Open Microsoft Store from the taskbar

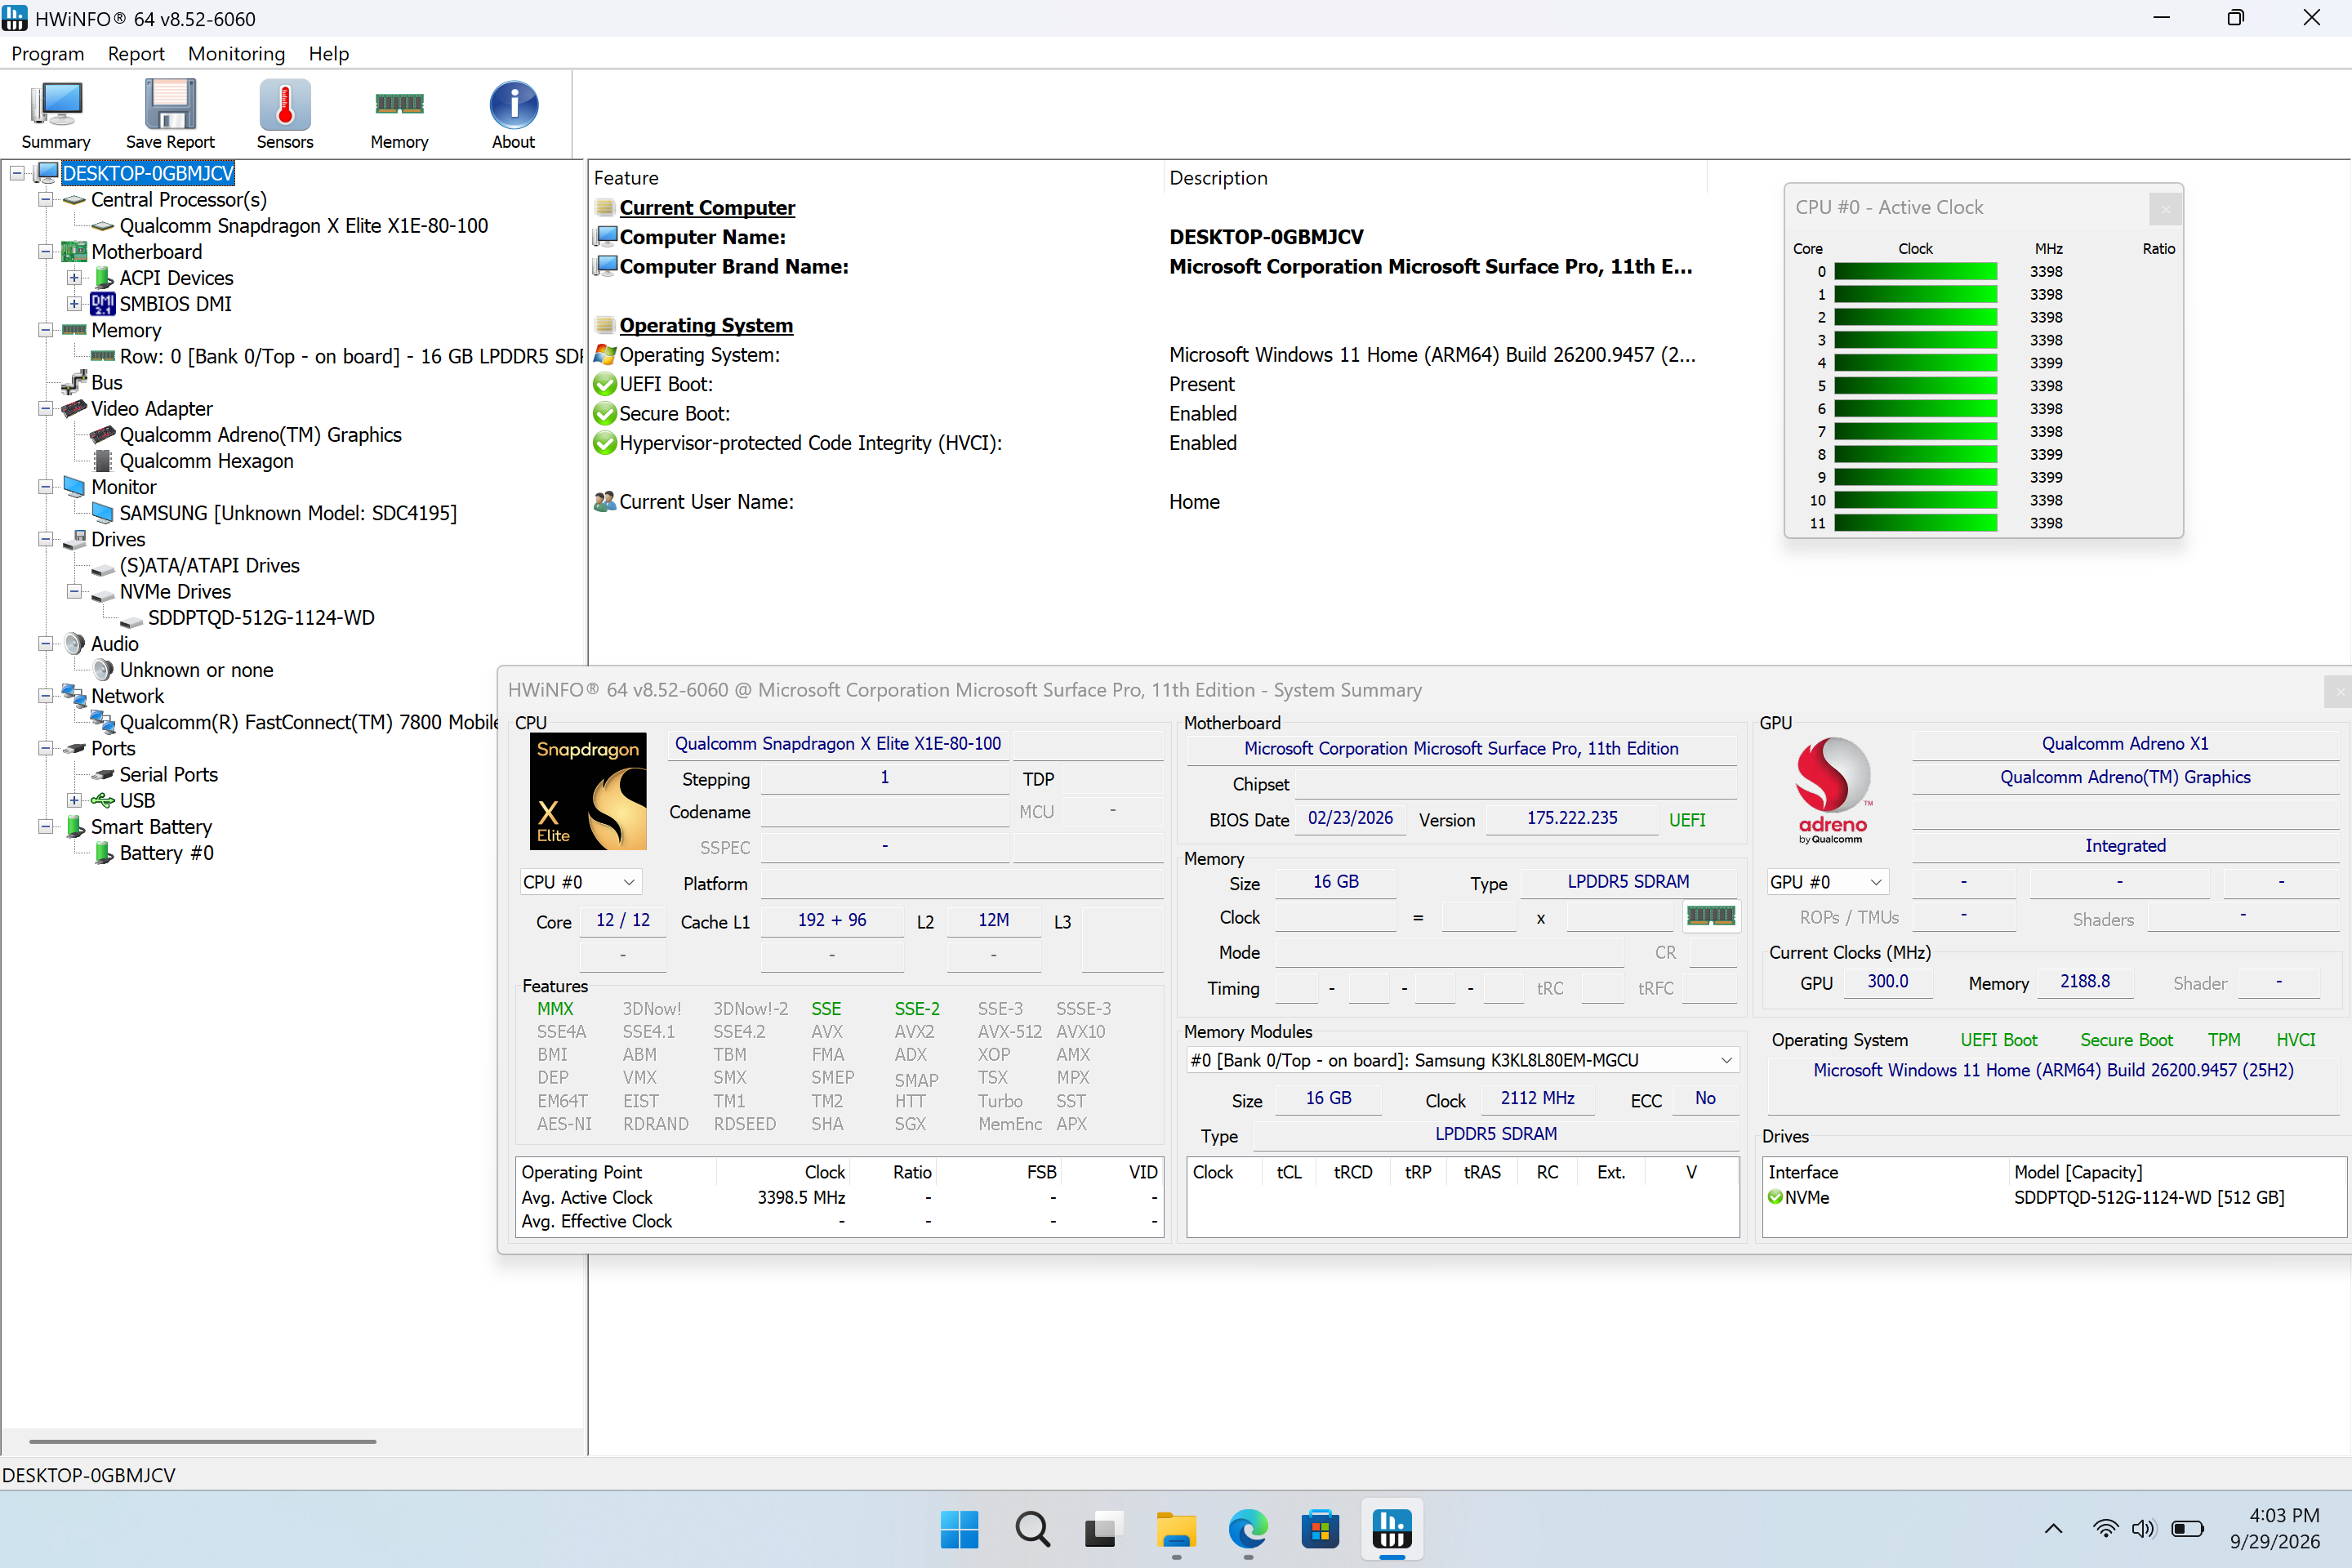[1320, 1529]
